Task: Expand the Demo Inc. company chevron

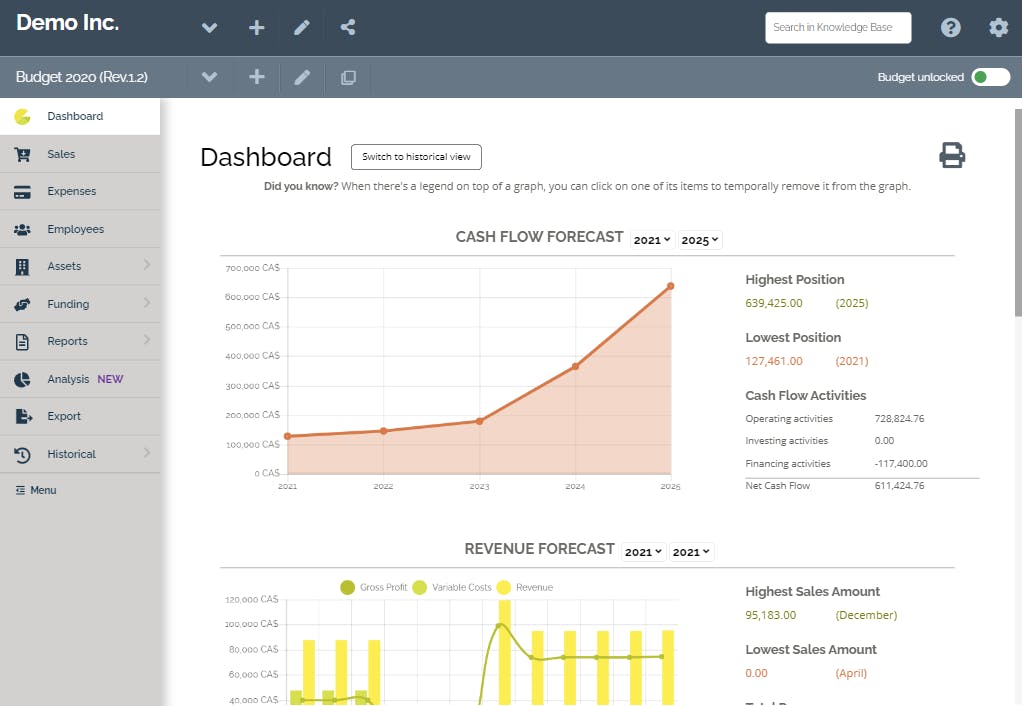Action: pos(209,27)
